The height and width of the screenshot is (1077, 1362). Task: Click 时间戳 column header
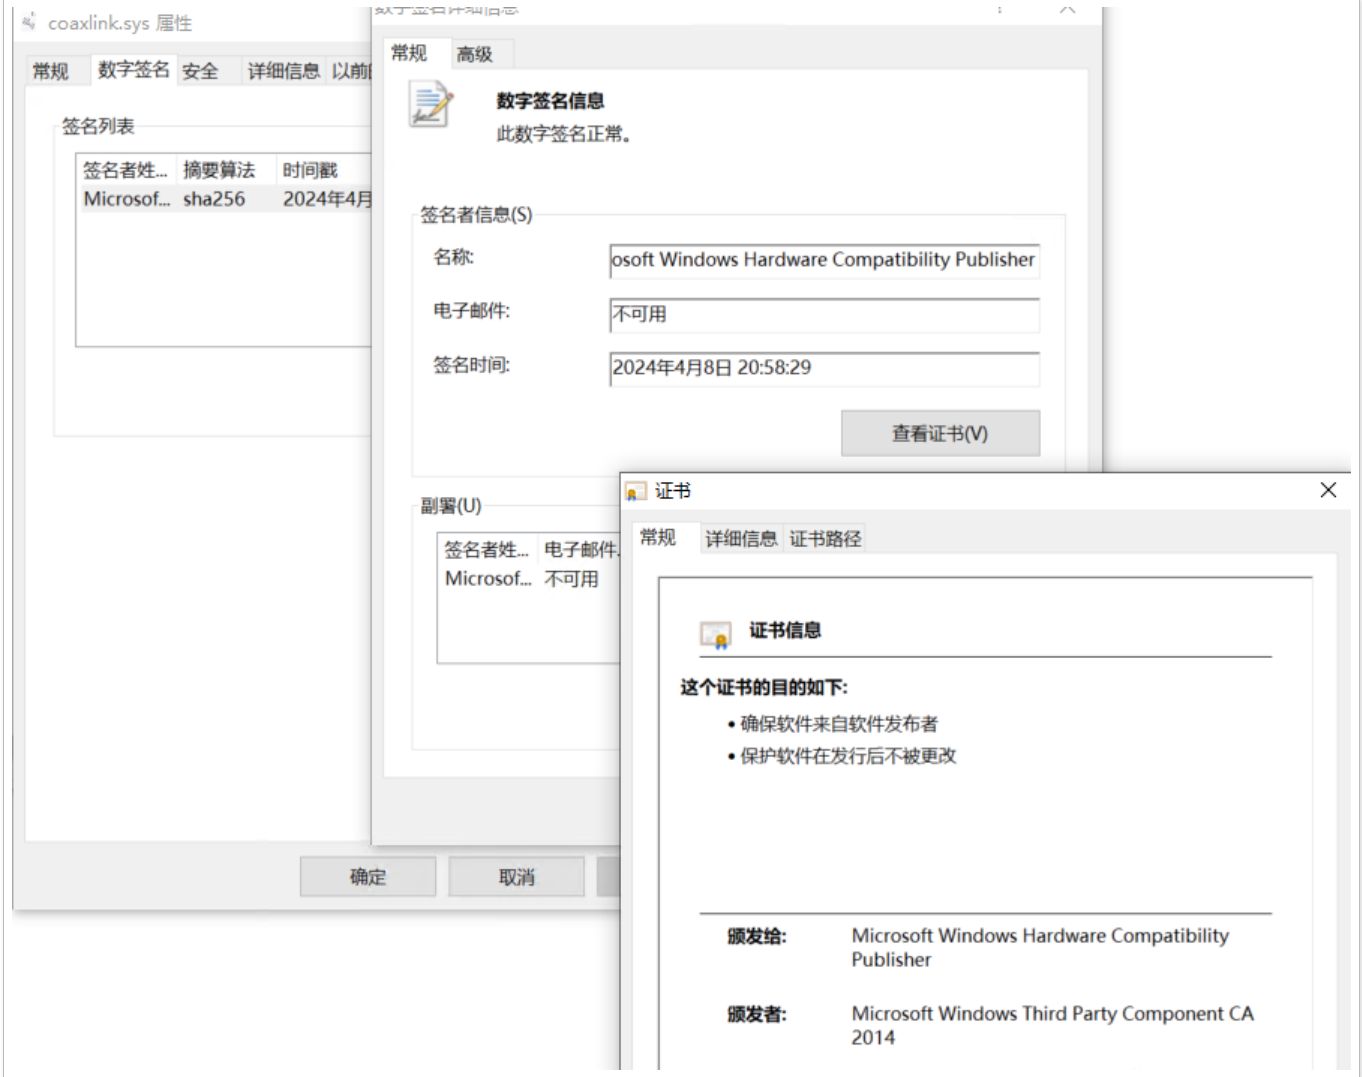tap(310, 170)
